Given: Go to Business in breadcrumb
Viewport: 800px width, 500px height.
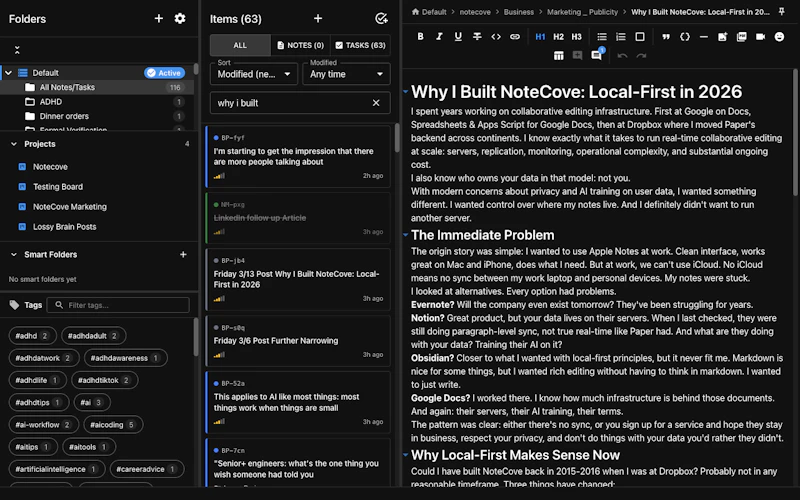Looking at the screenshot, I should click(x=518, y=12).
